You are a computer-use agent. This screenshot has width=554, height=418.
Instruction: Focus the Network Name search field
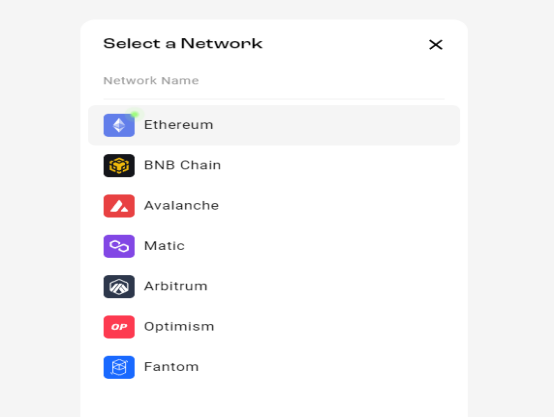274,81
